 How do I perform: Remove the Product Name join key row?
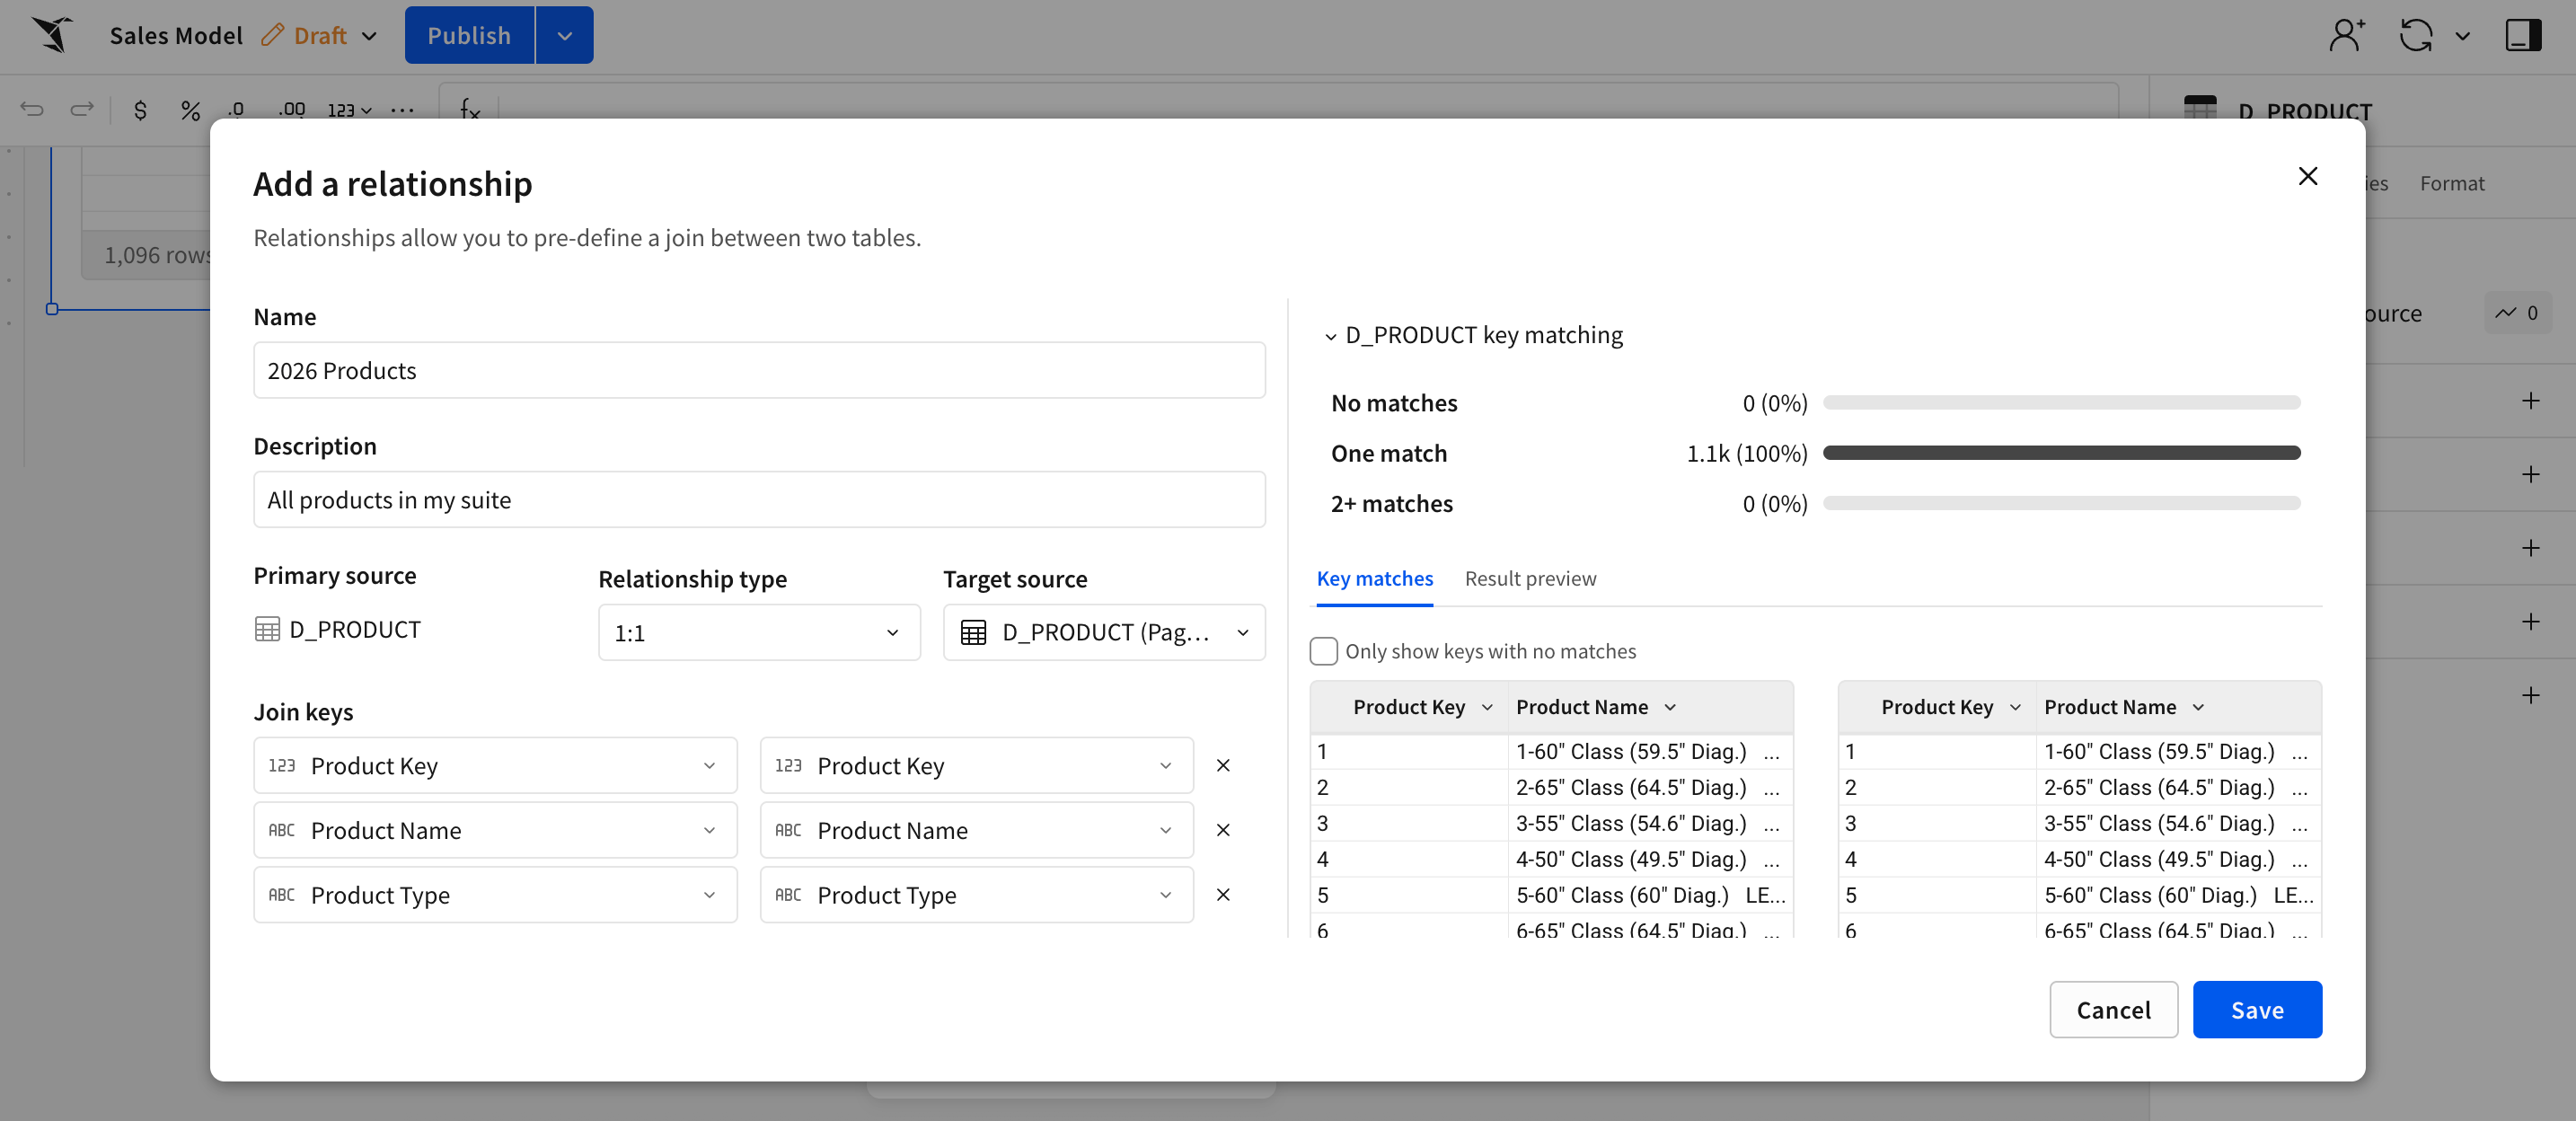(x=1222, y=830)
